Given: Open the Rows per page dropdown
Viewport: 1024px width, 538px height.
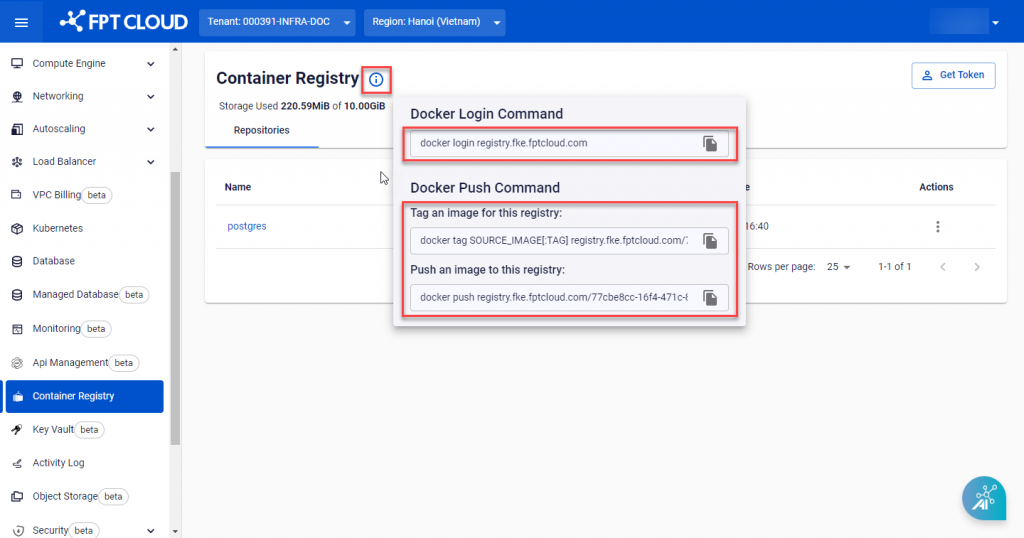Looking at the screenshot, I should [x=838, y=267].
